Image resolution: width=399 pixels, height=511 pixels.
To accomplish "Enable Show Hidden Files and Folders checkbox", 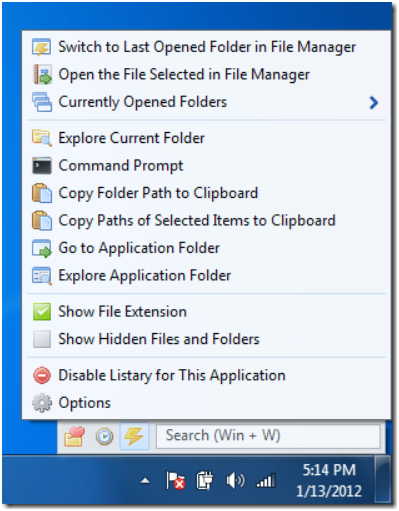I will (x=42, y=339).
